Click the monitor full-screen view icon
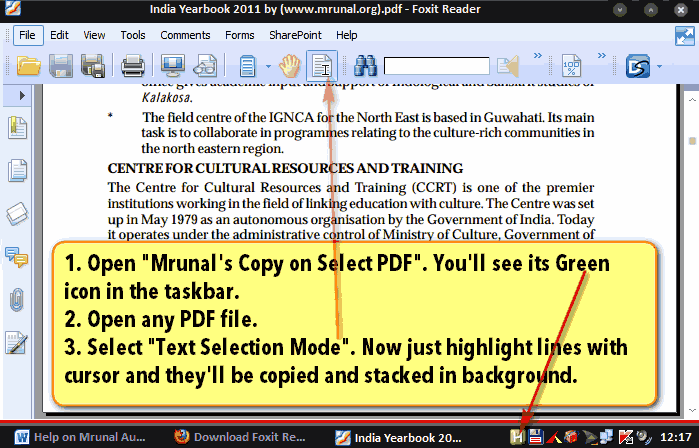 point(173,66)
